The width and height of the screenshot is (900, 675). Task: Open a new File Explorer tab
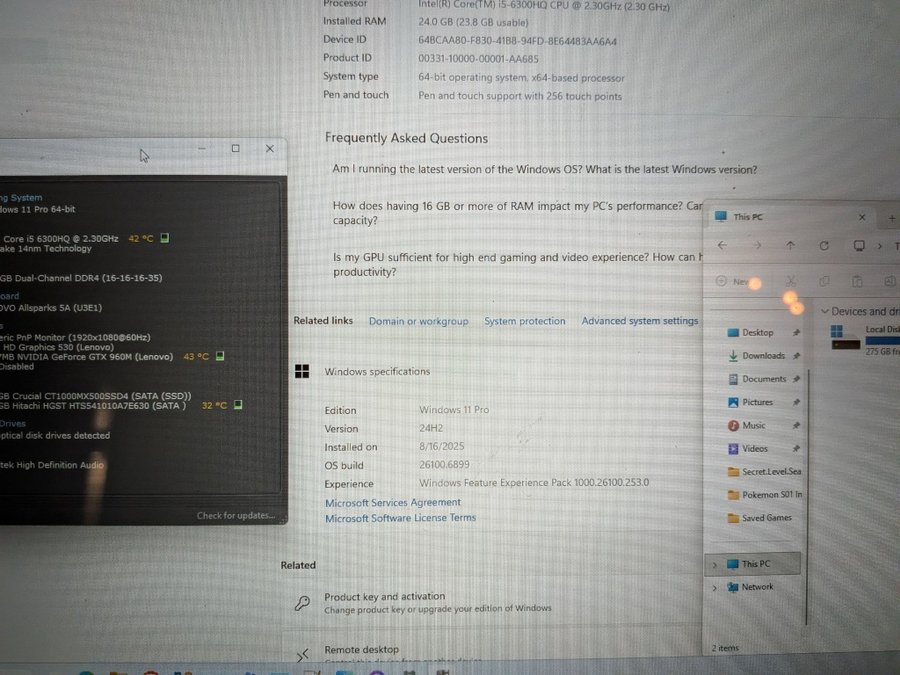(x=892, y=217)
